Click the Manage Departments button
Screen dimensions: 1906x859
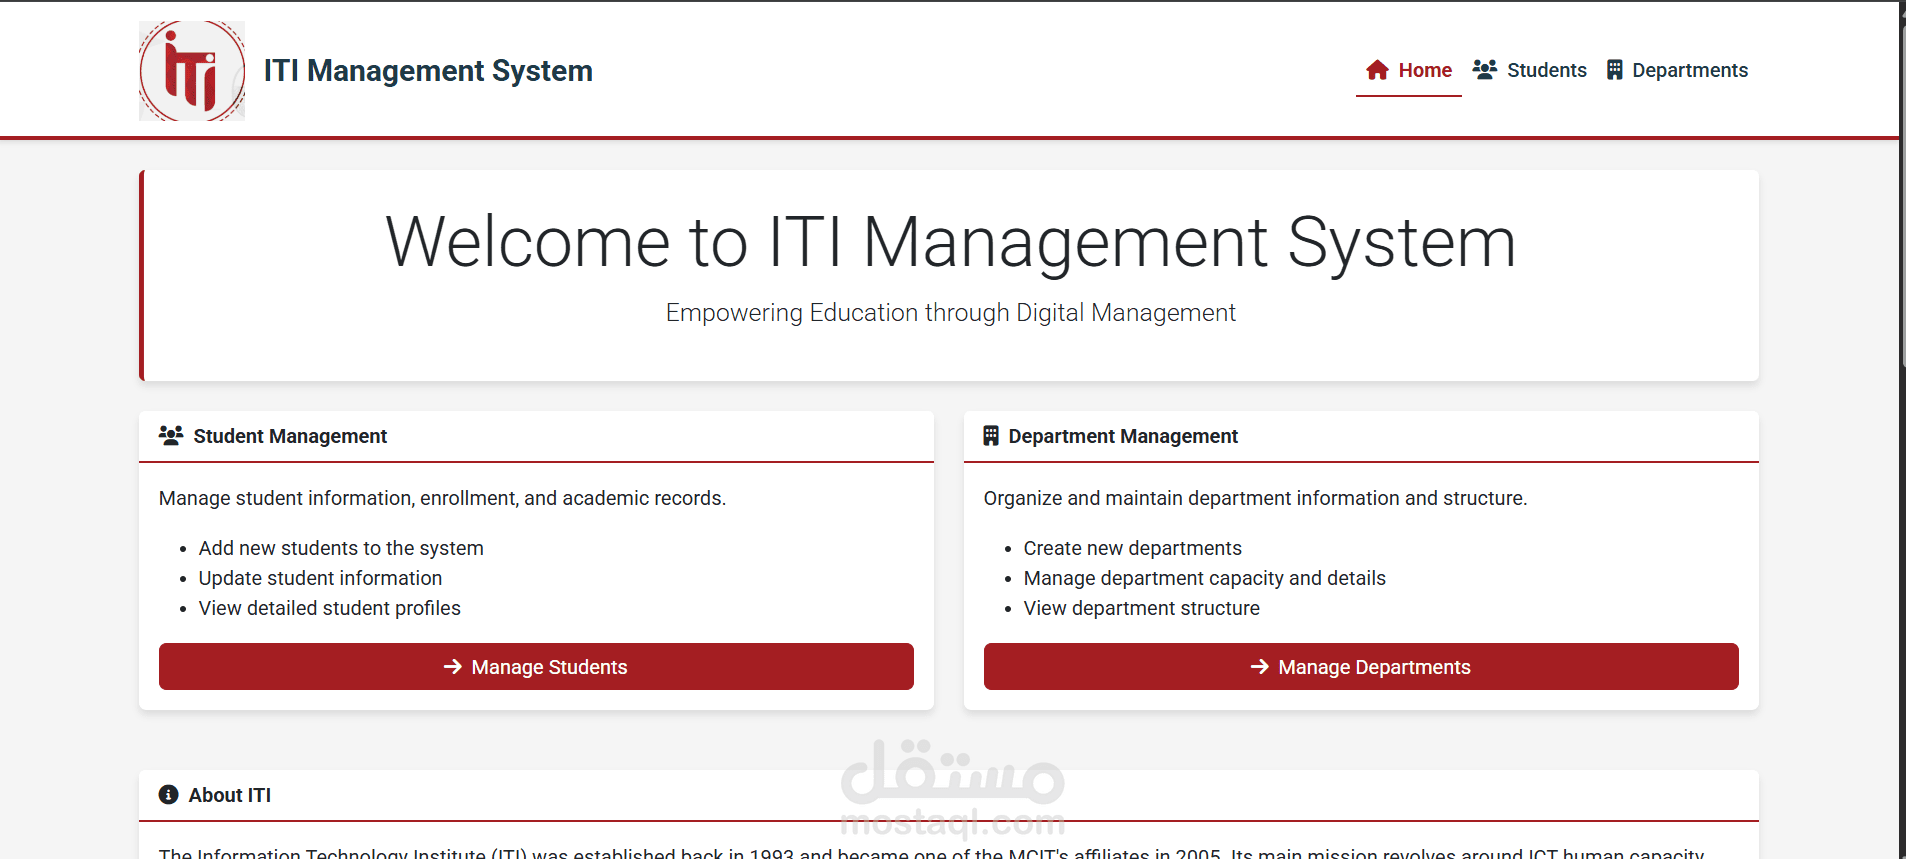(1361, 667)
